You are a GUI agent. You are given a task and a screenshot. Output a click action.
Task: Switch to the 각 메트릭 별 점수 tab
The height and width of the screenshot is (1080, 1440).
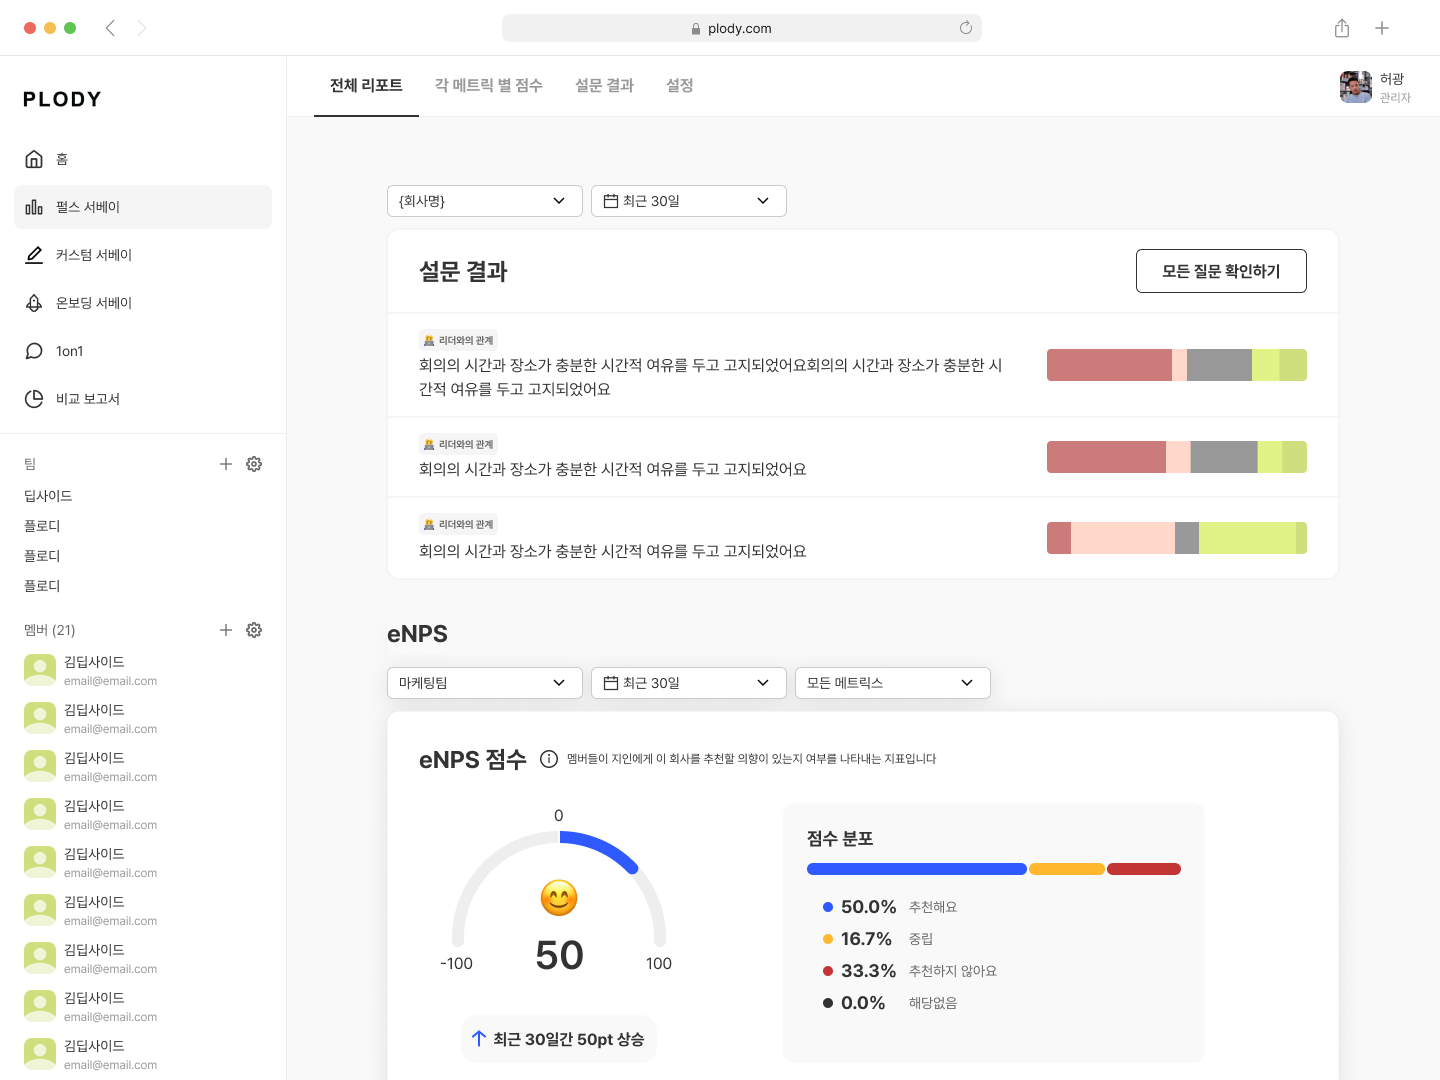[489, 86]
